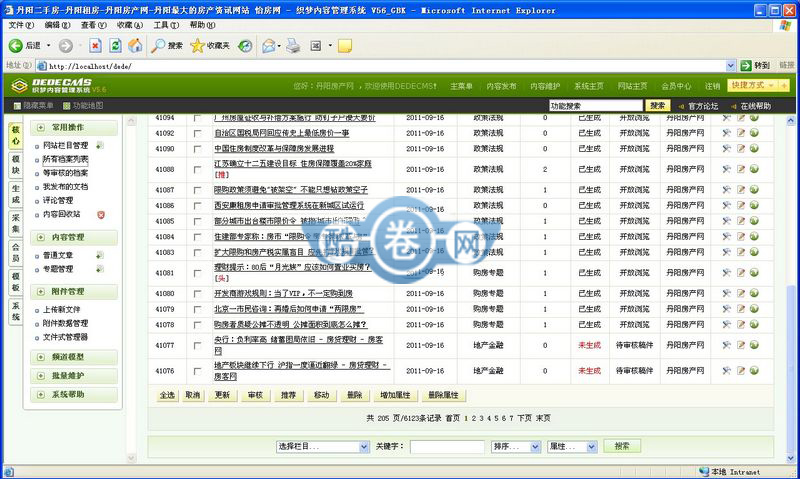Tick checkbox for article 41092
Image resolution: width=800 pixels, height=479 pixels.
197,134
